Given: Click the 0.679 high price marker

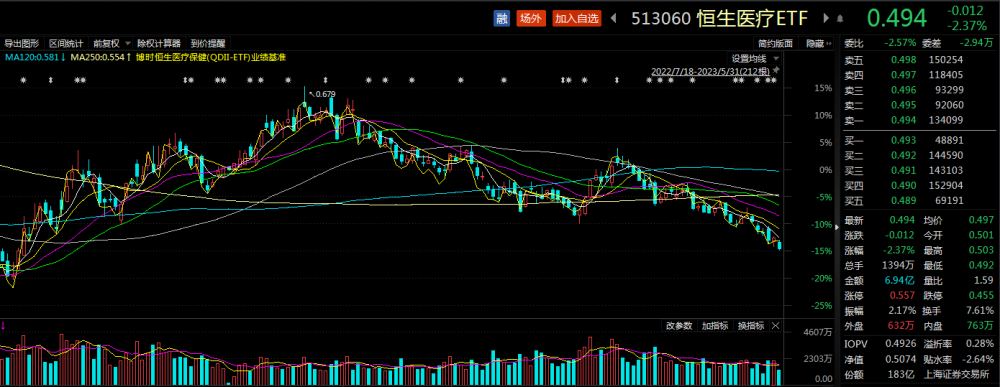Looking at the screenshot, I should click(x=322, y=94).
